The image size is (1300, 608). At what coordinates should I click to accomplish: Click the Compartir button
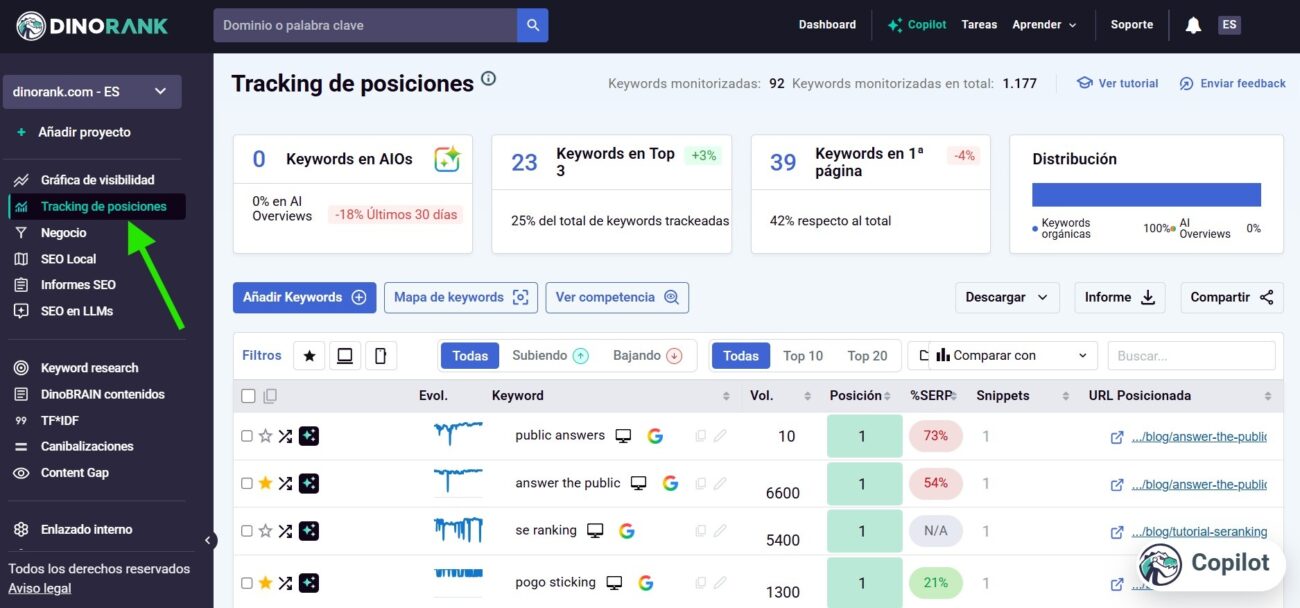1232,297
